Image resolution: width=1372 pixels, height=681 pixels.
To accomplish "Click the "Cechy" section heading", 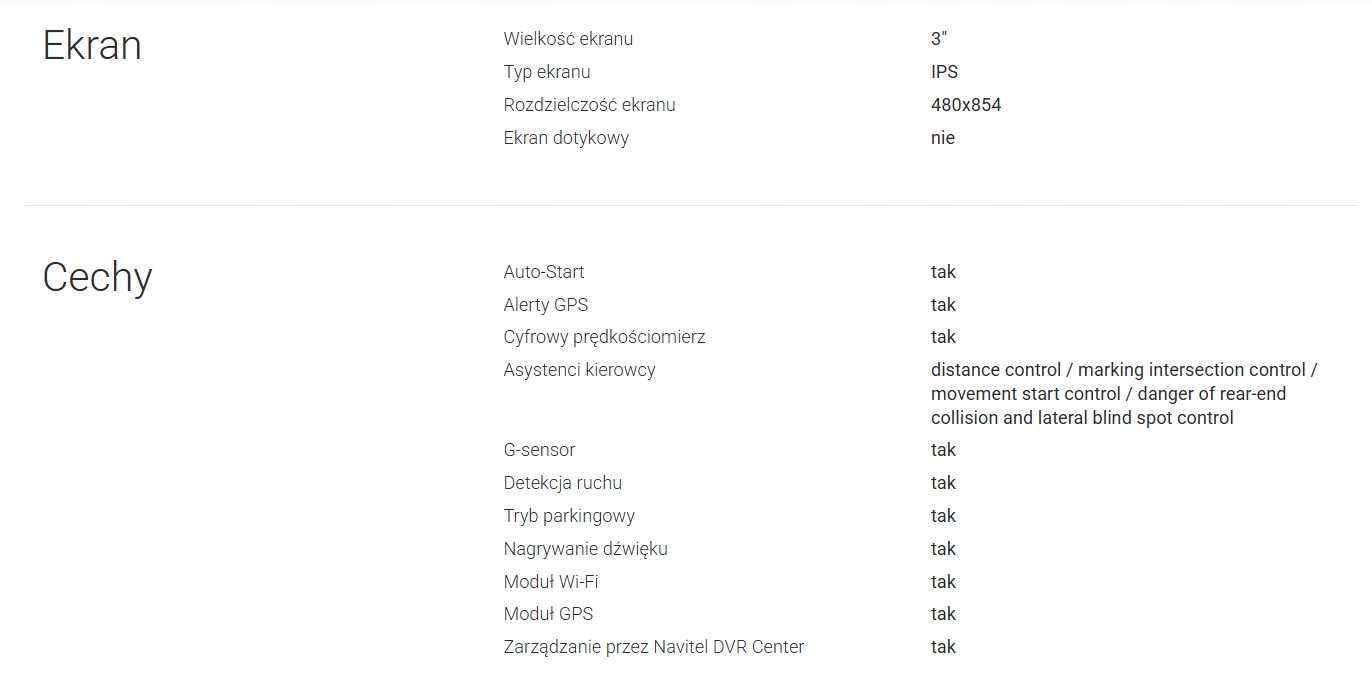I will pyautogui.click(x=97, y=277).
